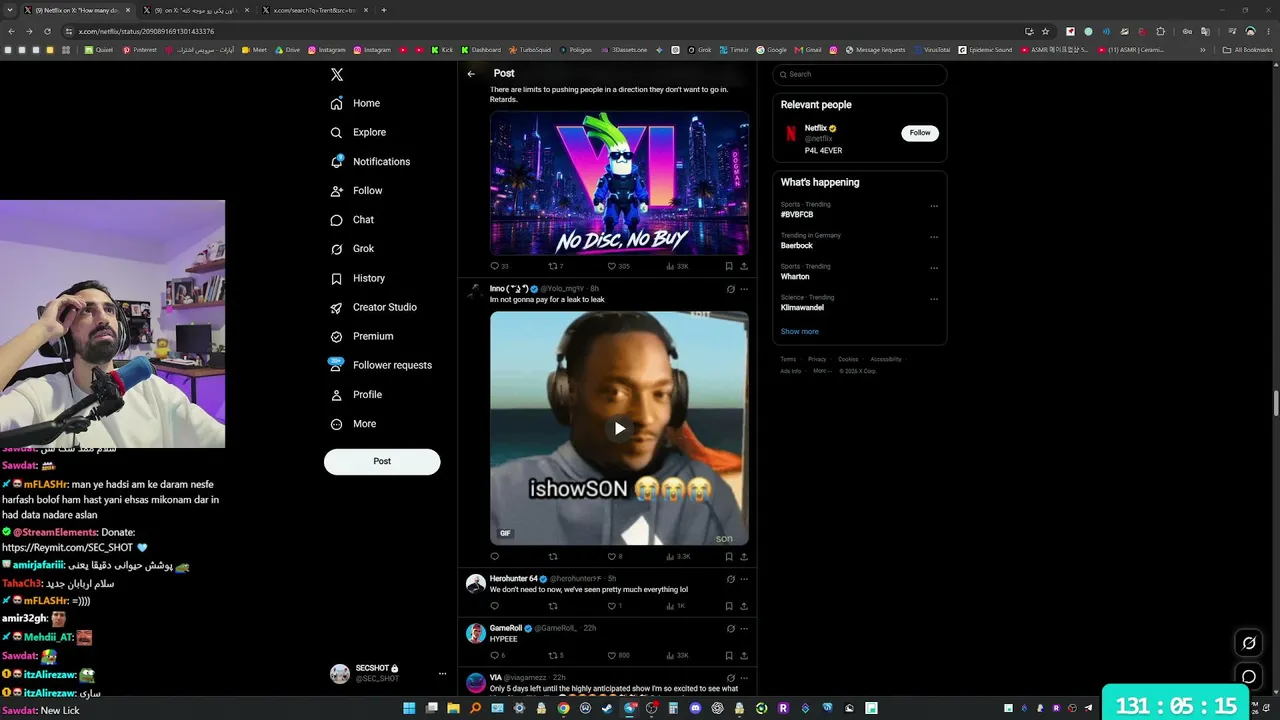1280x720 pixels.
Task: Bookmark the Inno GIF post
Action: pos(729,556)
